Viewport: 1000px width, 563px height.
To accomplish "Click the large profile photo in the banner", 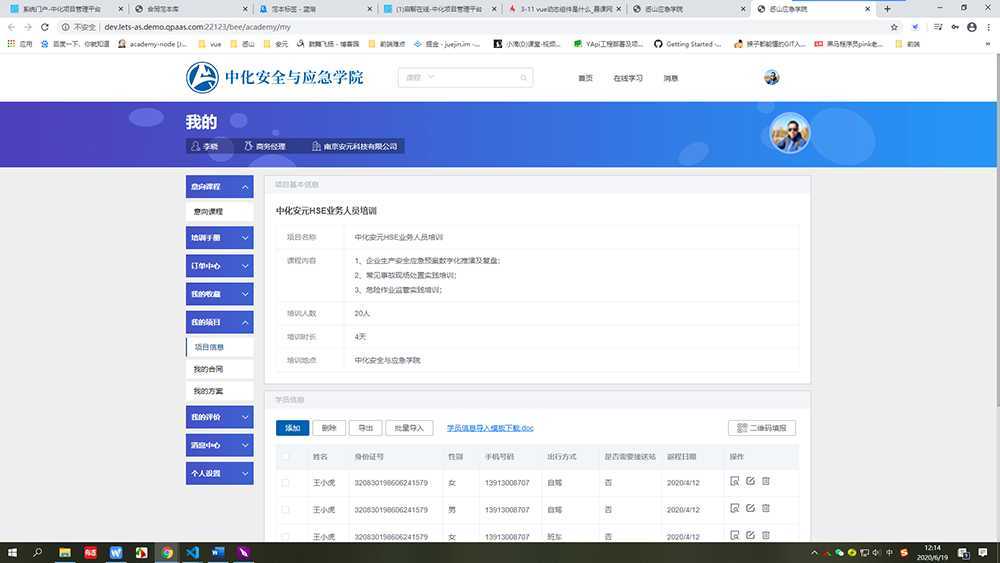I will tap(790, 133).
